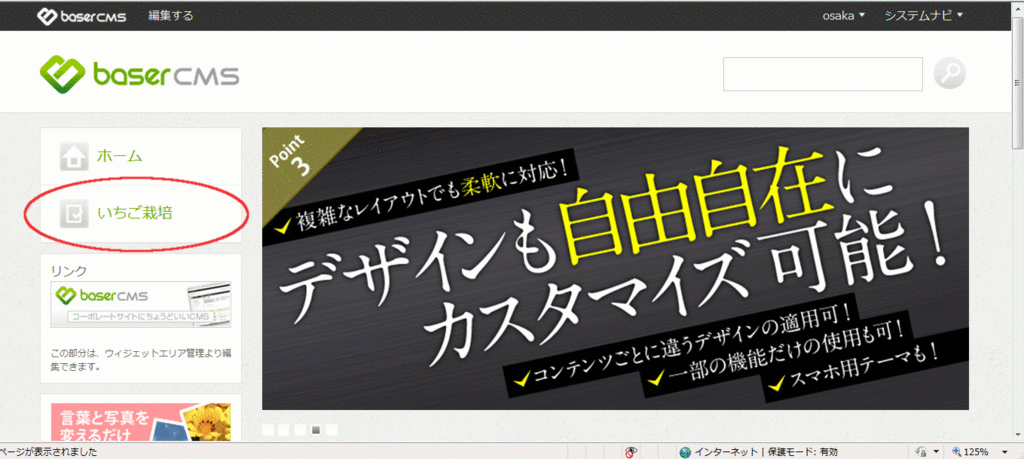Expand the osaka user dropdown

843,16
